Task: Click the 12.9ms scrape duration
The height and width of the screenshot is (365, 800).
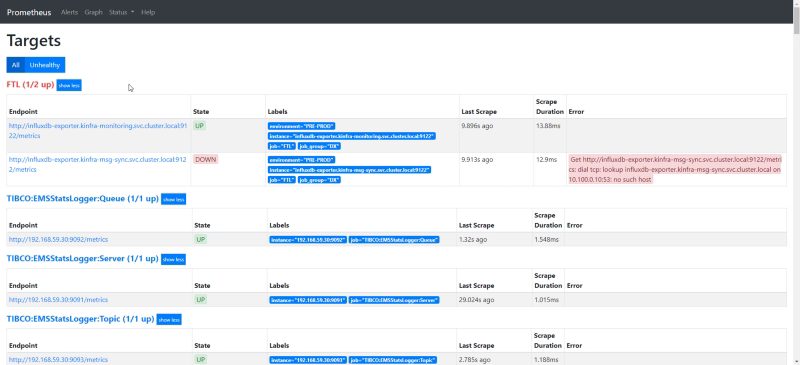Action: (546, 159)
